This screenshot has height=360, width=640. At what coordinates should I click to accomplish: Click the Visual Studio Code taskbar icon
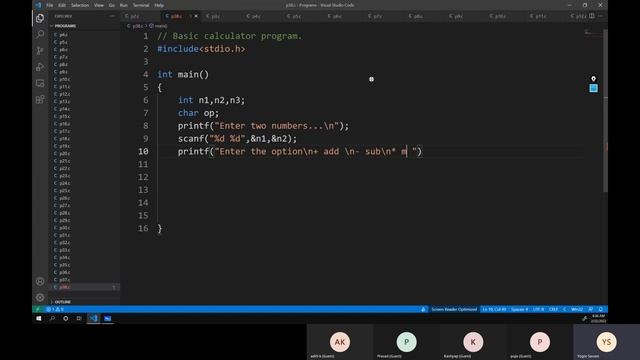[x=93, y=318]
